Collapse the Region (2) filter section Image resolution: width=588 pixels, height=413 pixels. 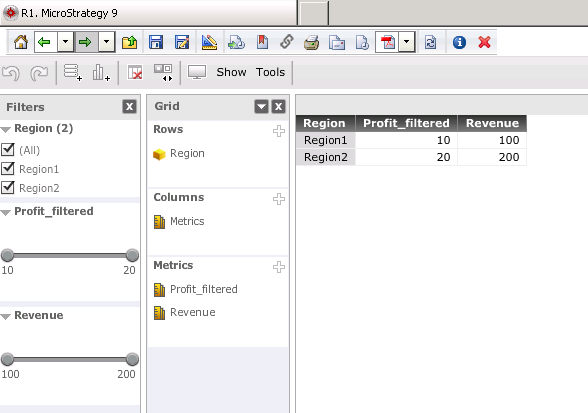click(6, 130)
